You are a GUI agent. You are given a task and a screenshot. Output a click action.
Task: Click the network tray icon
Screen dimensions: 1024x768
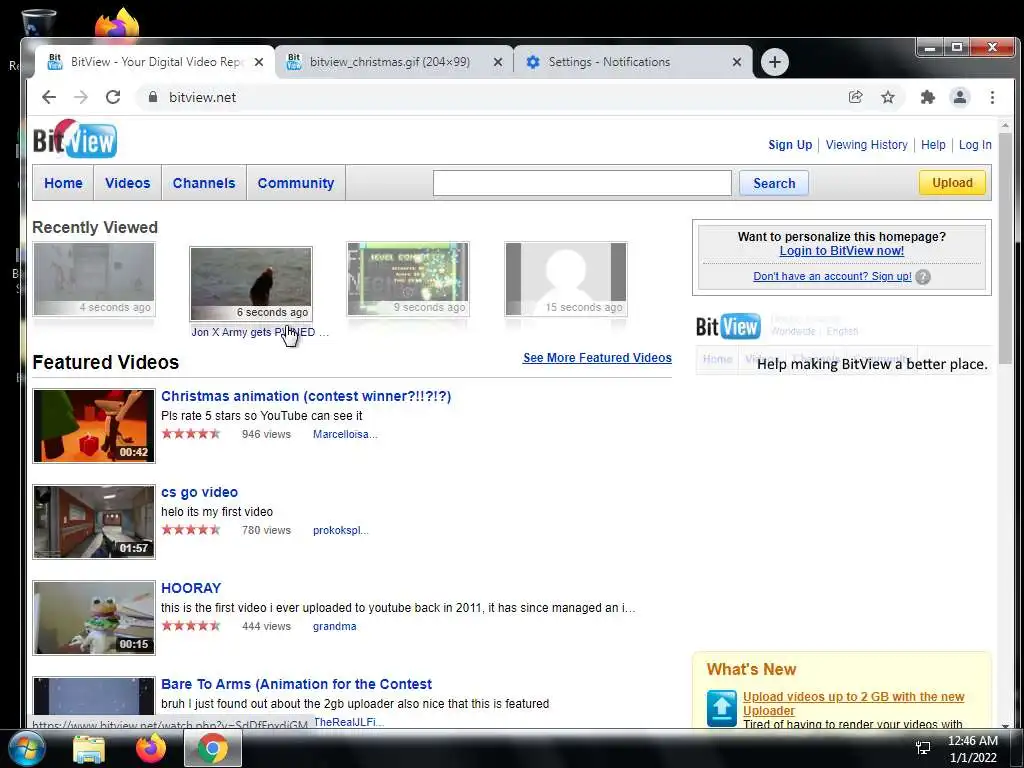pyautogui.click(x=923, y=748)
